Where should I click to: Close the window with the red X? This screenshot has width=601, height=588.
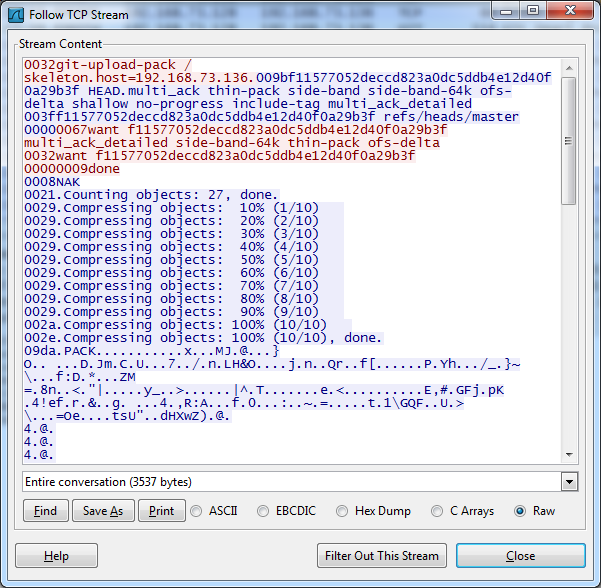pyautogui.click(x=569, y=10)
